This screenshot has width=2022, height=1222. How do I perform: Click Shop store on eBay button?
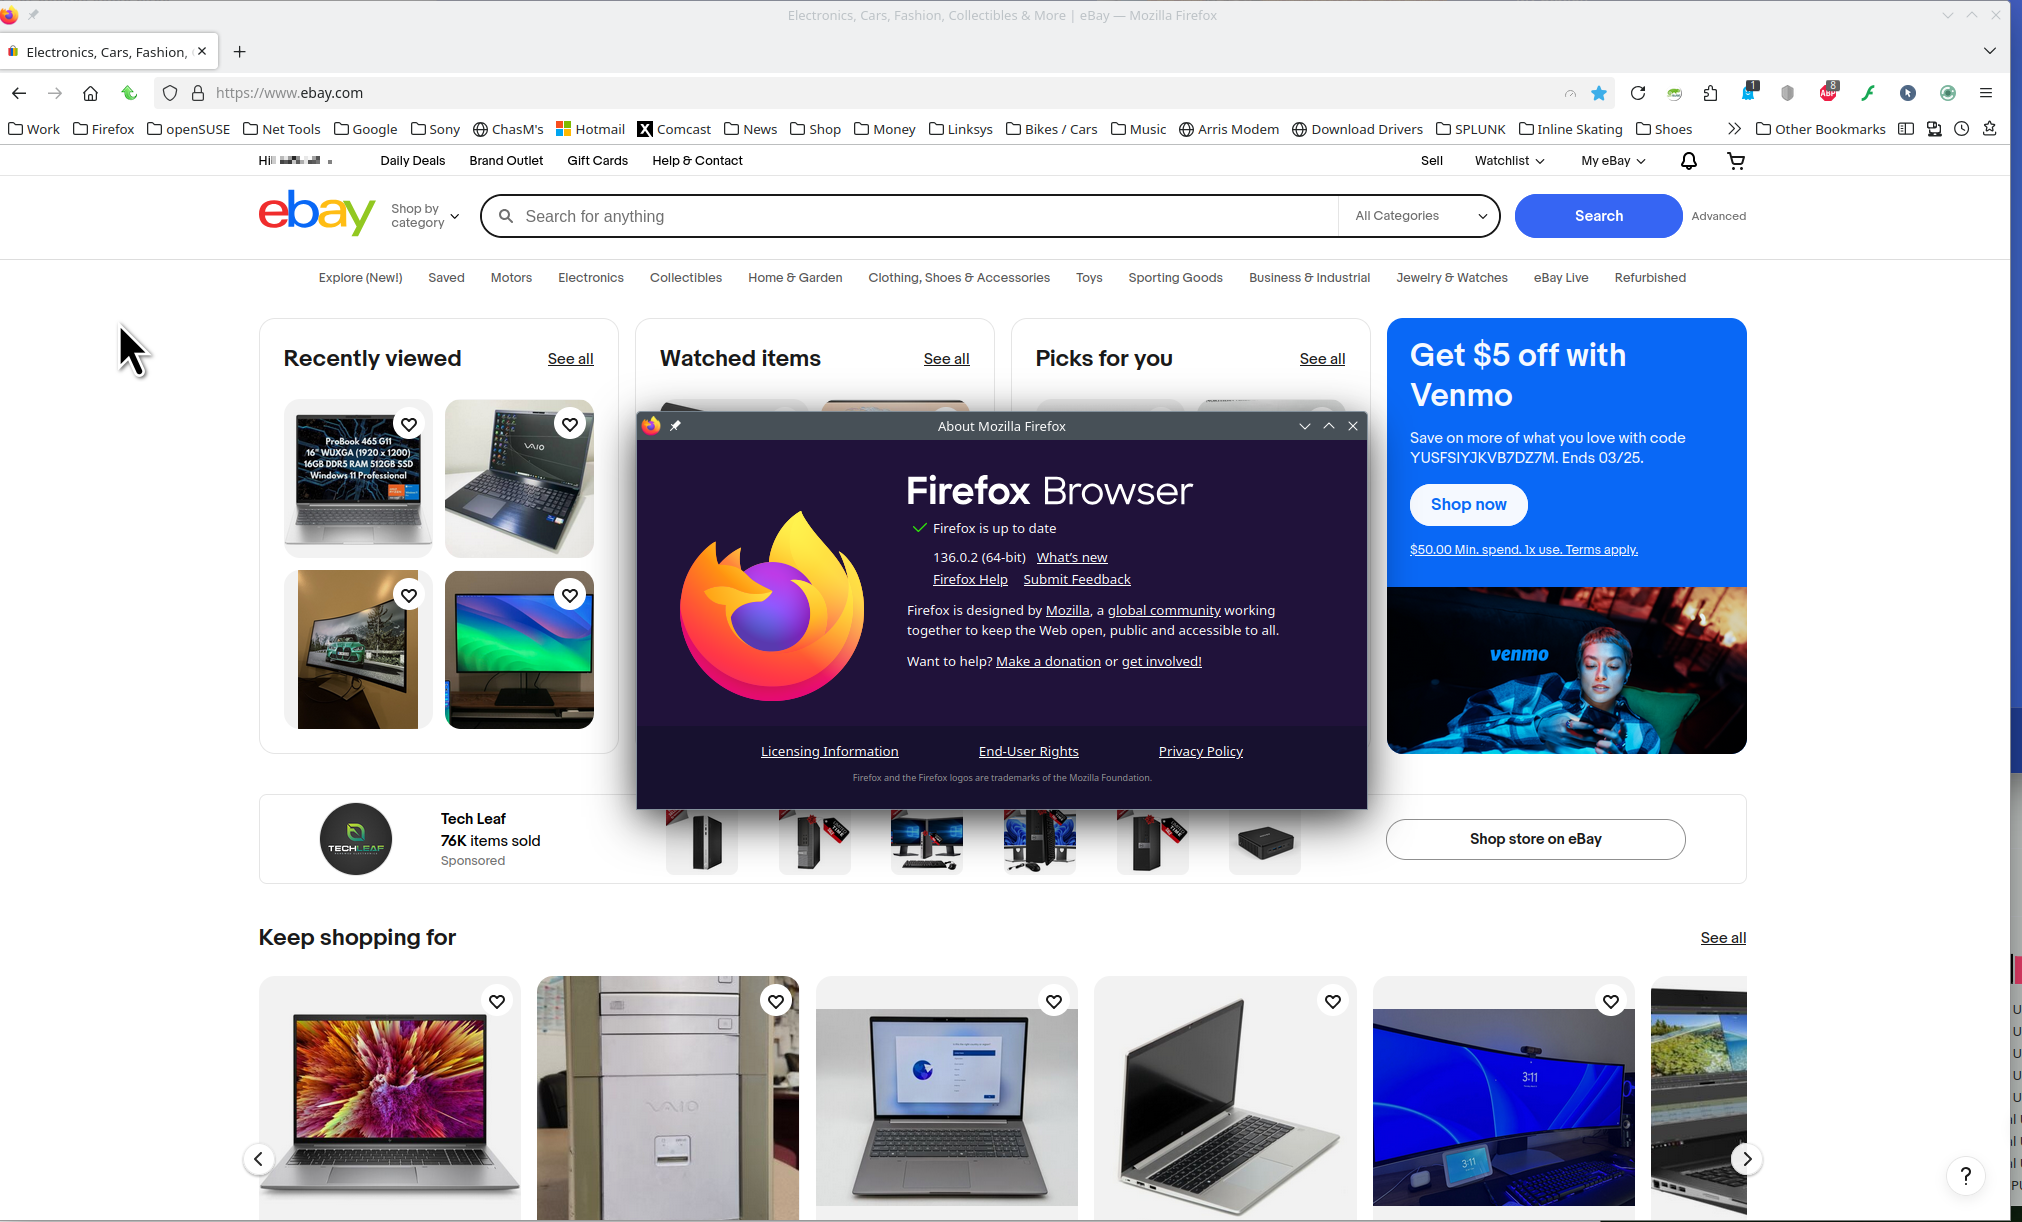(1535, 839)
